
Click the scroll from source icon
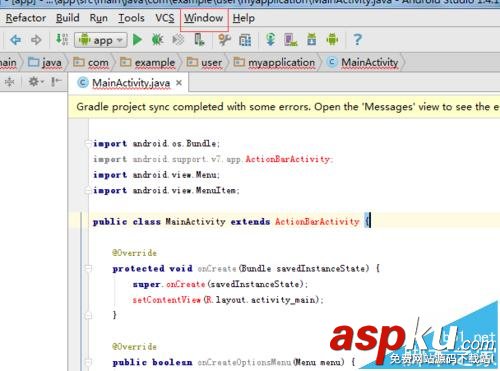[x=10, y=82]
